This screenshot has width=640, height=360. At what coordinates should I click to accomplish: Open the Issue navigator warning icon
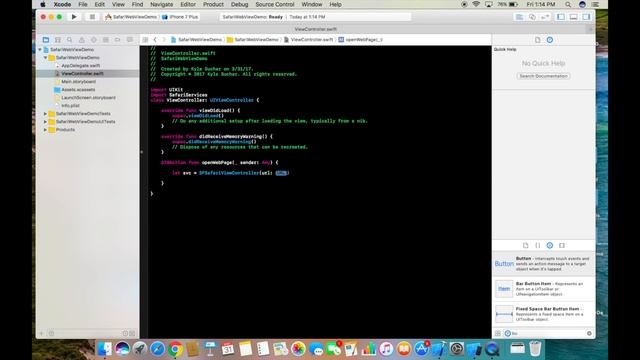coord(82,40)
